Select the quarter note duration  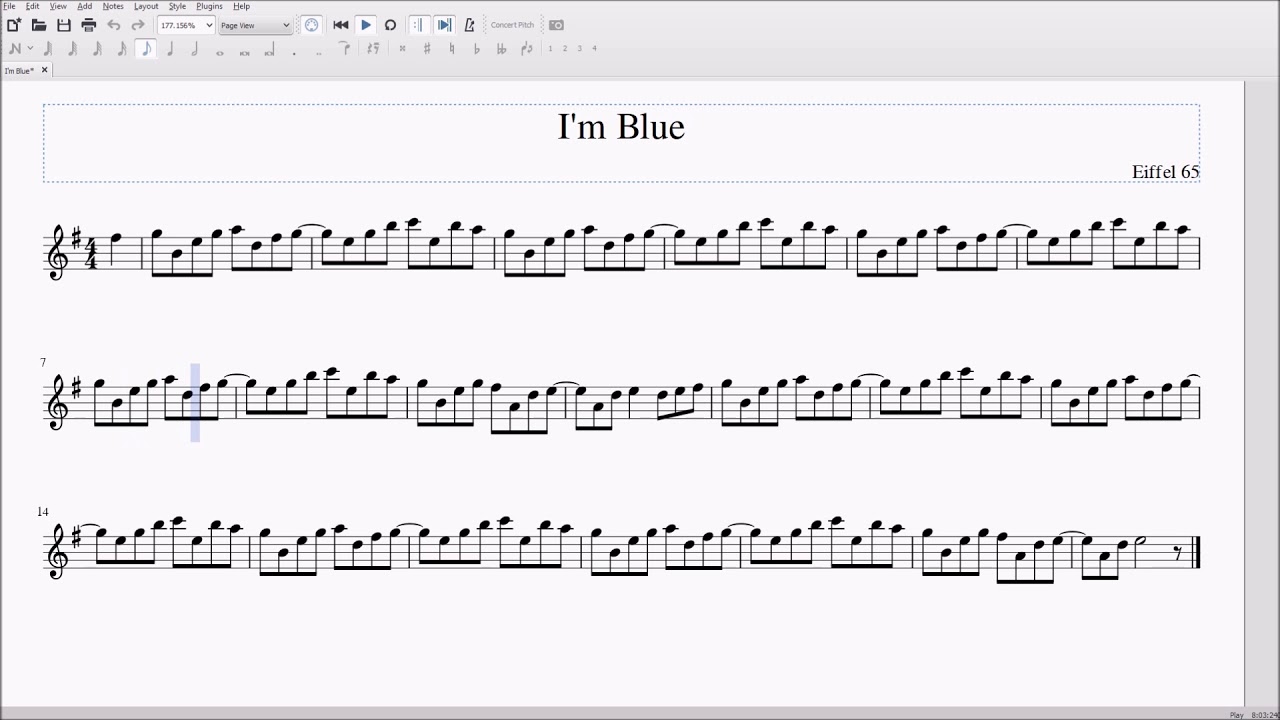pyautogui.click(x=170, y=48)
